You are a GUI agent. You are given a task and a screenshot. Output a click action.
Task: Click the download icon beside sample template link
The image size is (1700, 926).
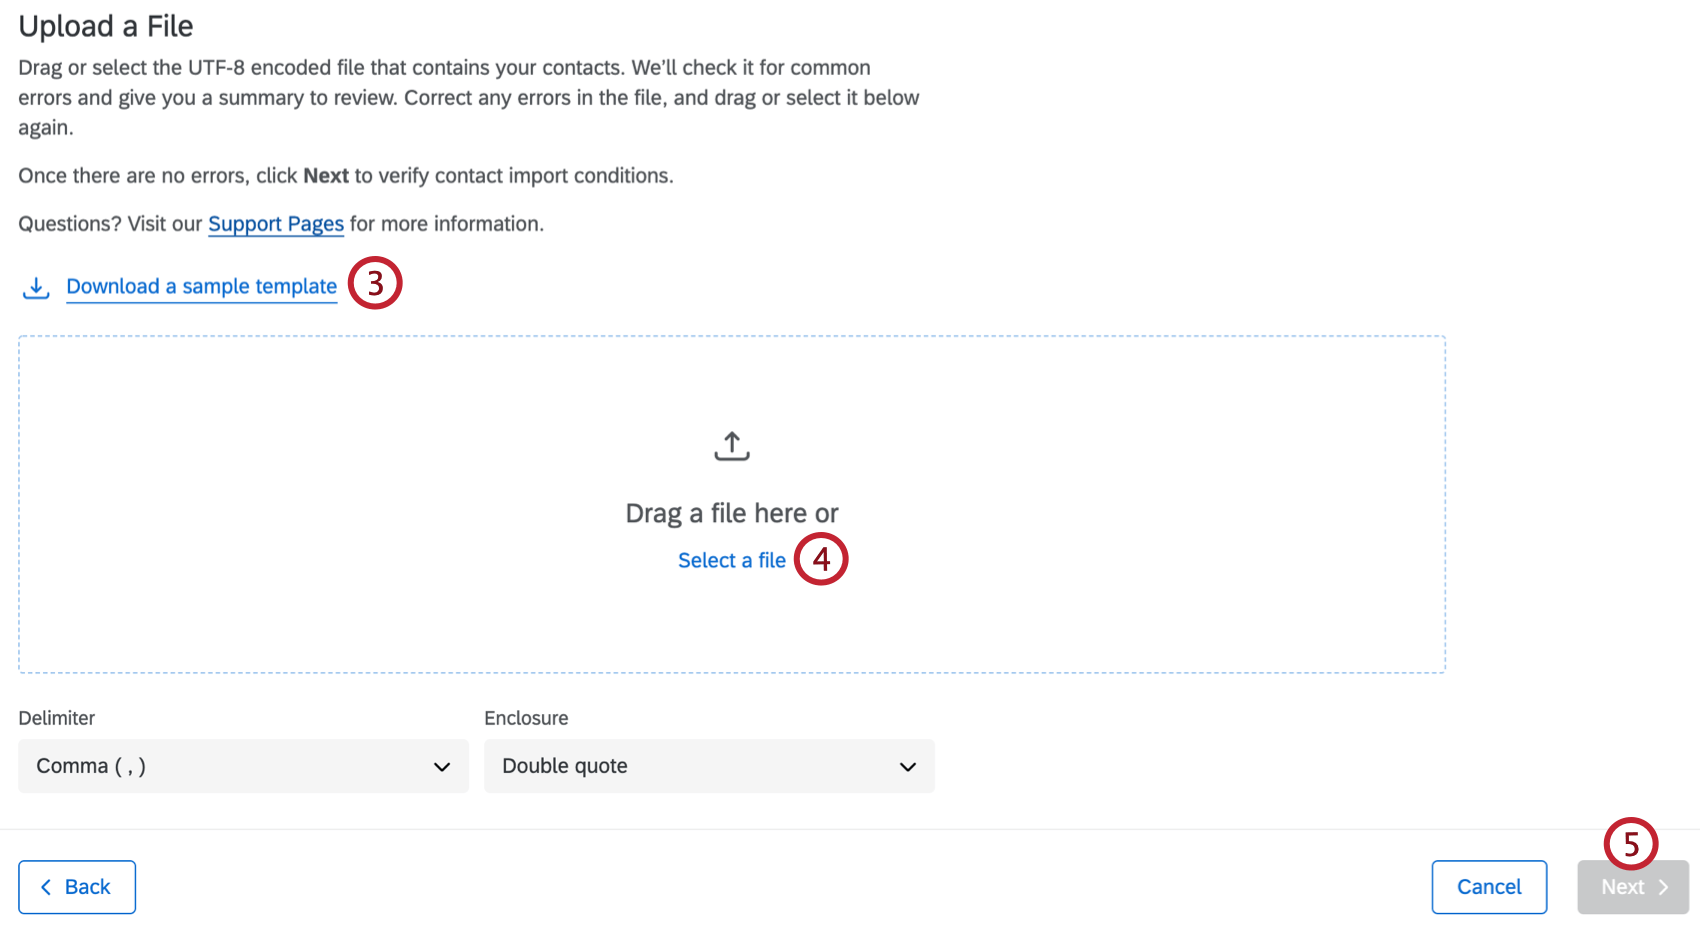[36, 287]
